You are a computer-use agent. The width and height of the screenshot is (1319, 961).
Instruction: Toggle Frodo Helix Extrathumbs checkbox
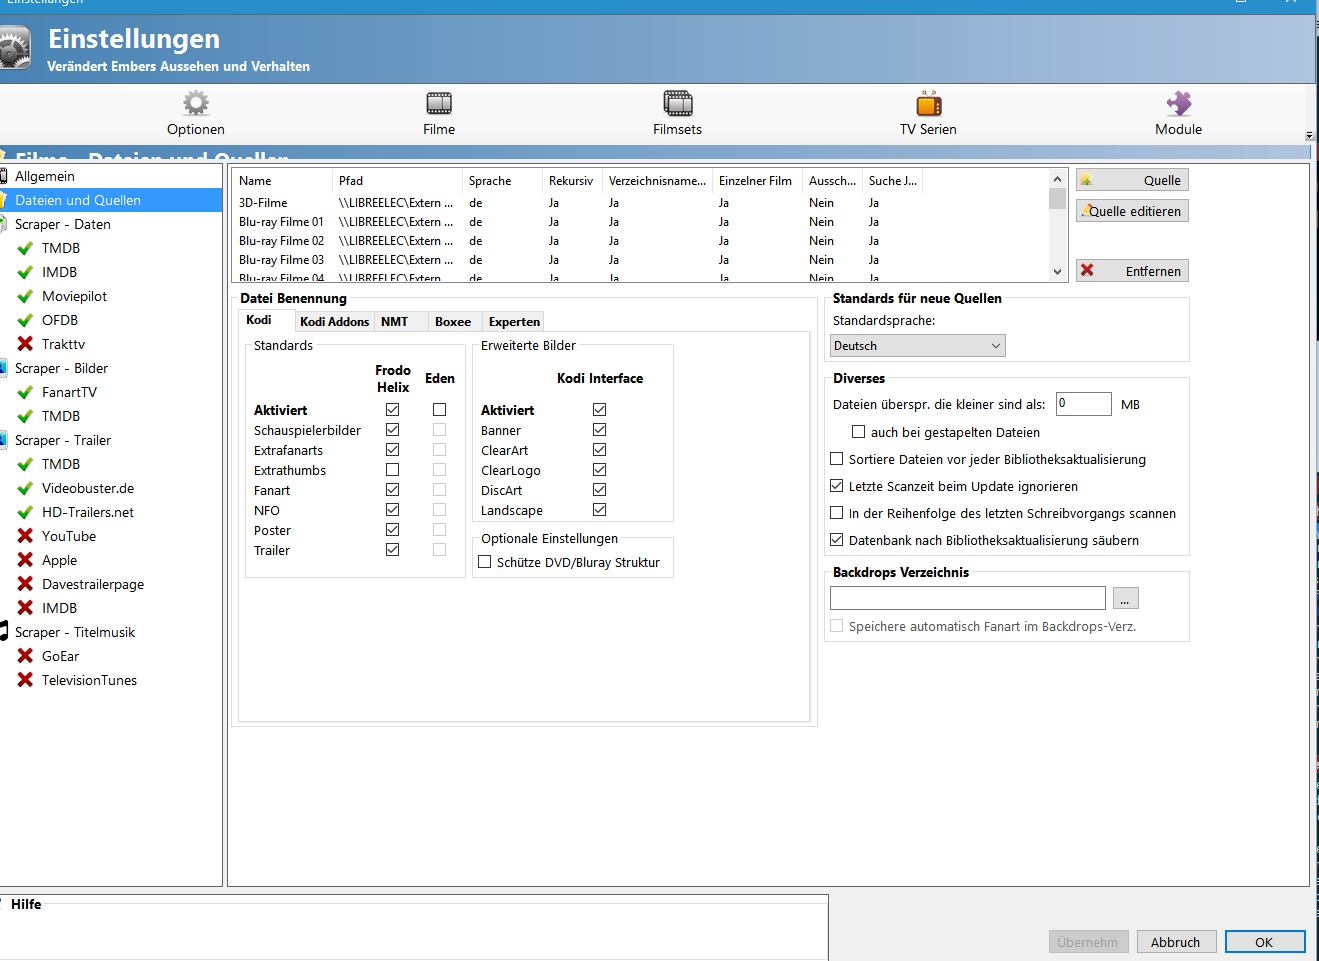393,470
